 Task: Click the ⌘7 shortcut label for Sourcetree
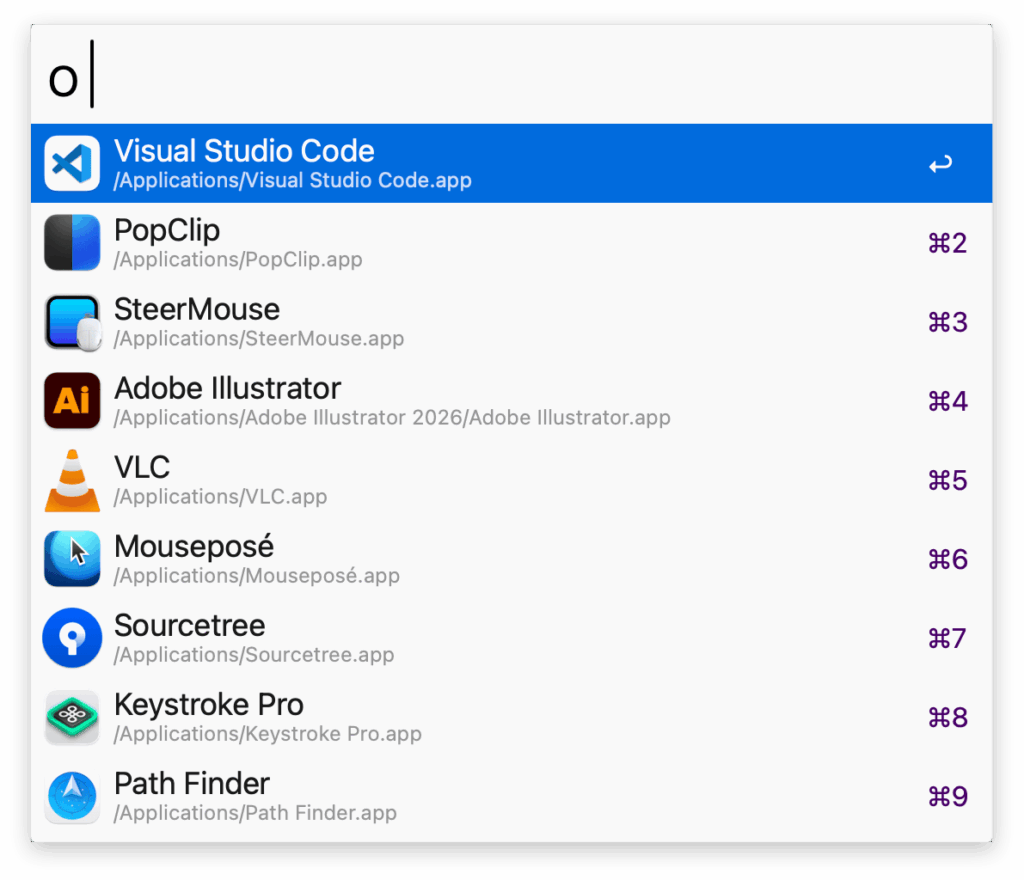947,638
